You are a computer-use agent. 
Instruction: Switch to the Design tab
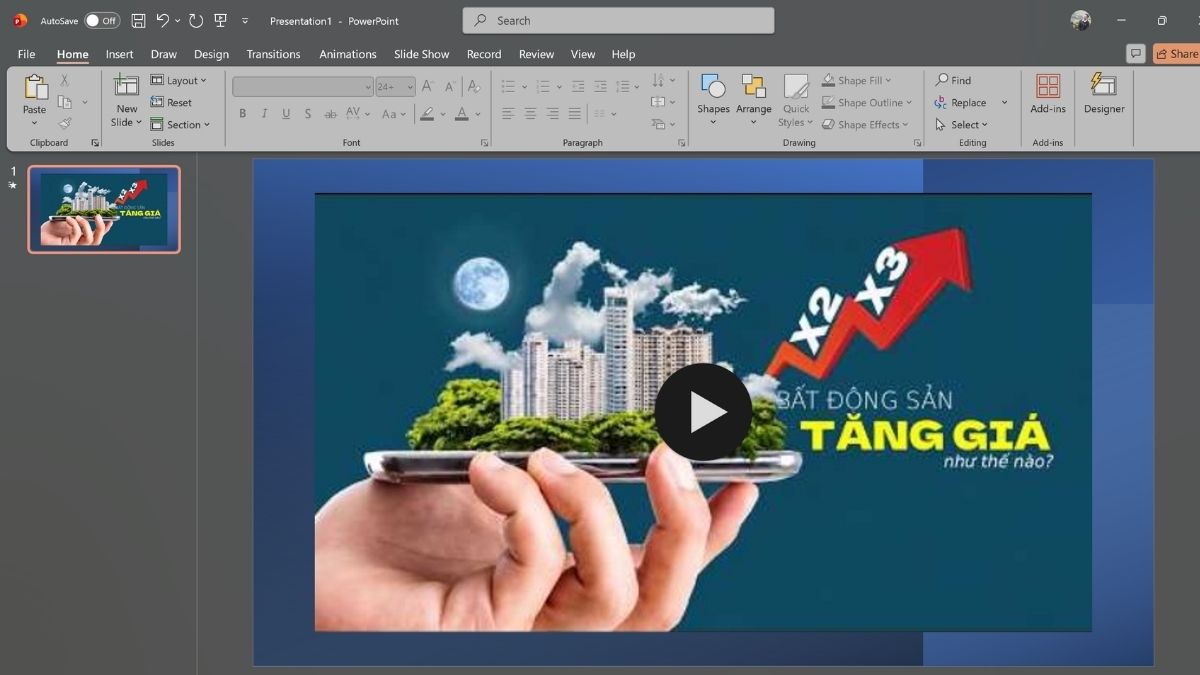coord(211,54)
